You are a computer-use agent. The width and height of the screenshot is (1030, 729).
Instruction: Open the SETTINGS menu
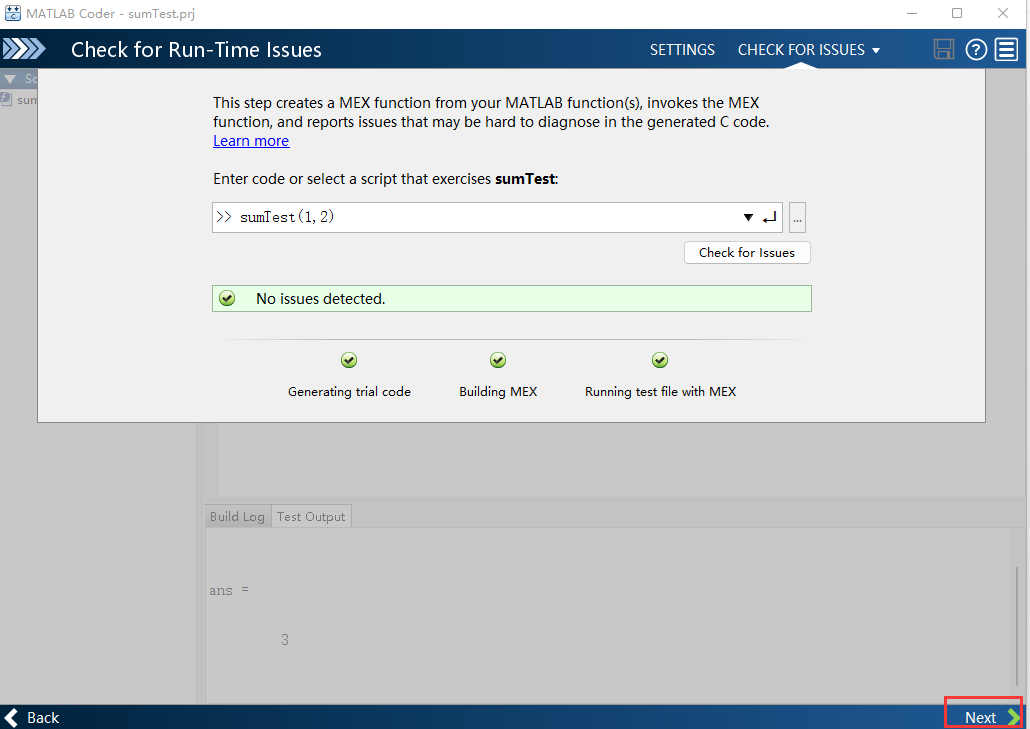click(x=682, y=50)
